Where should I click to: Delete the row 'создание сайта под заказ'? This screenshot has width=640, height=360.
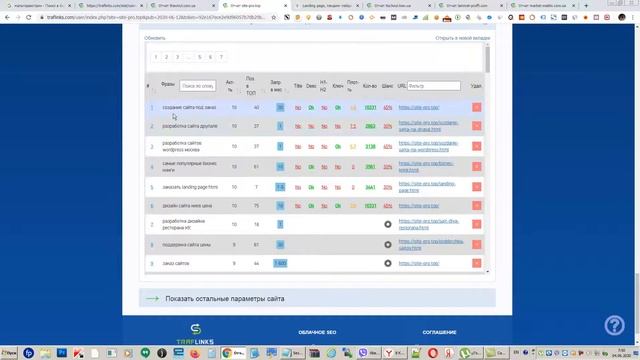pos(476,107)
